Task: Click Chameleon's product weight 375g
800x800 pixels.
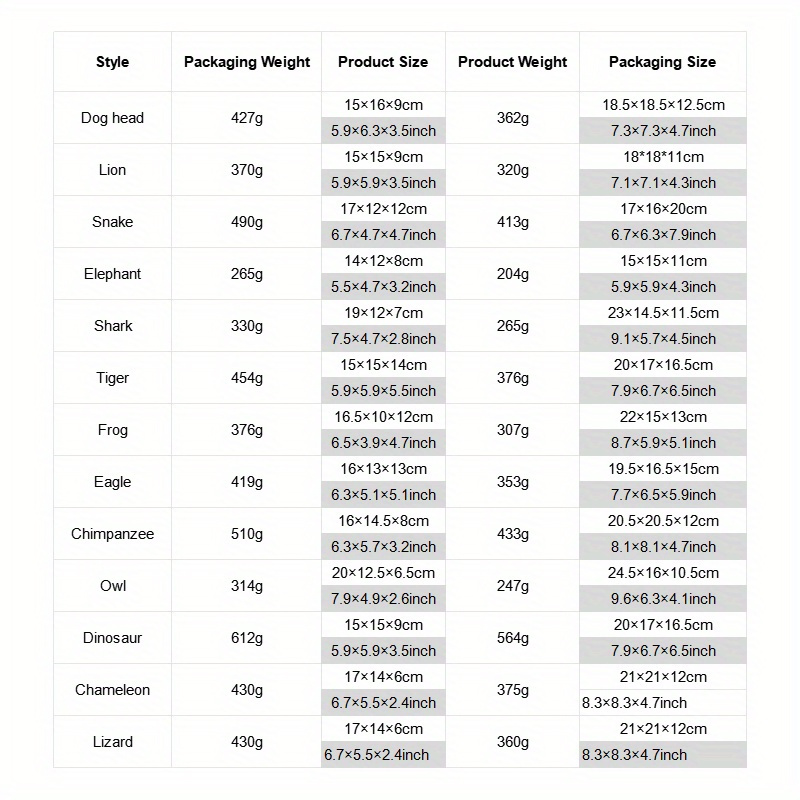Action: 512,690
